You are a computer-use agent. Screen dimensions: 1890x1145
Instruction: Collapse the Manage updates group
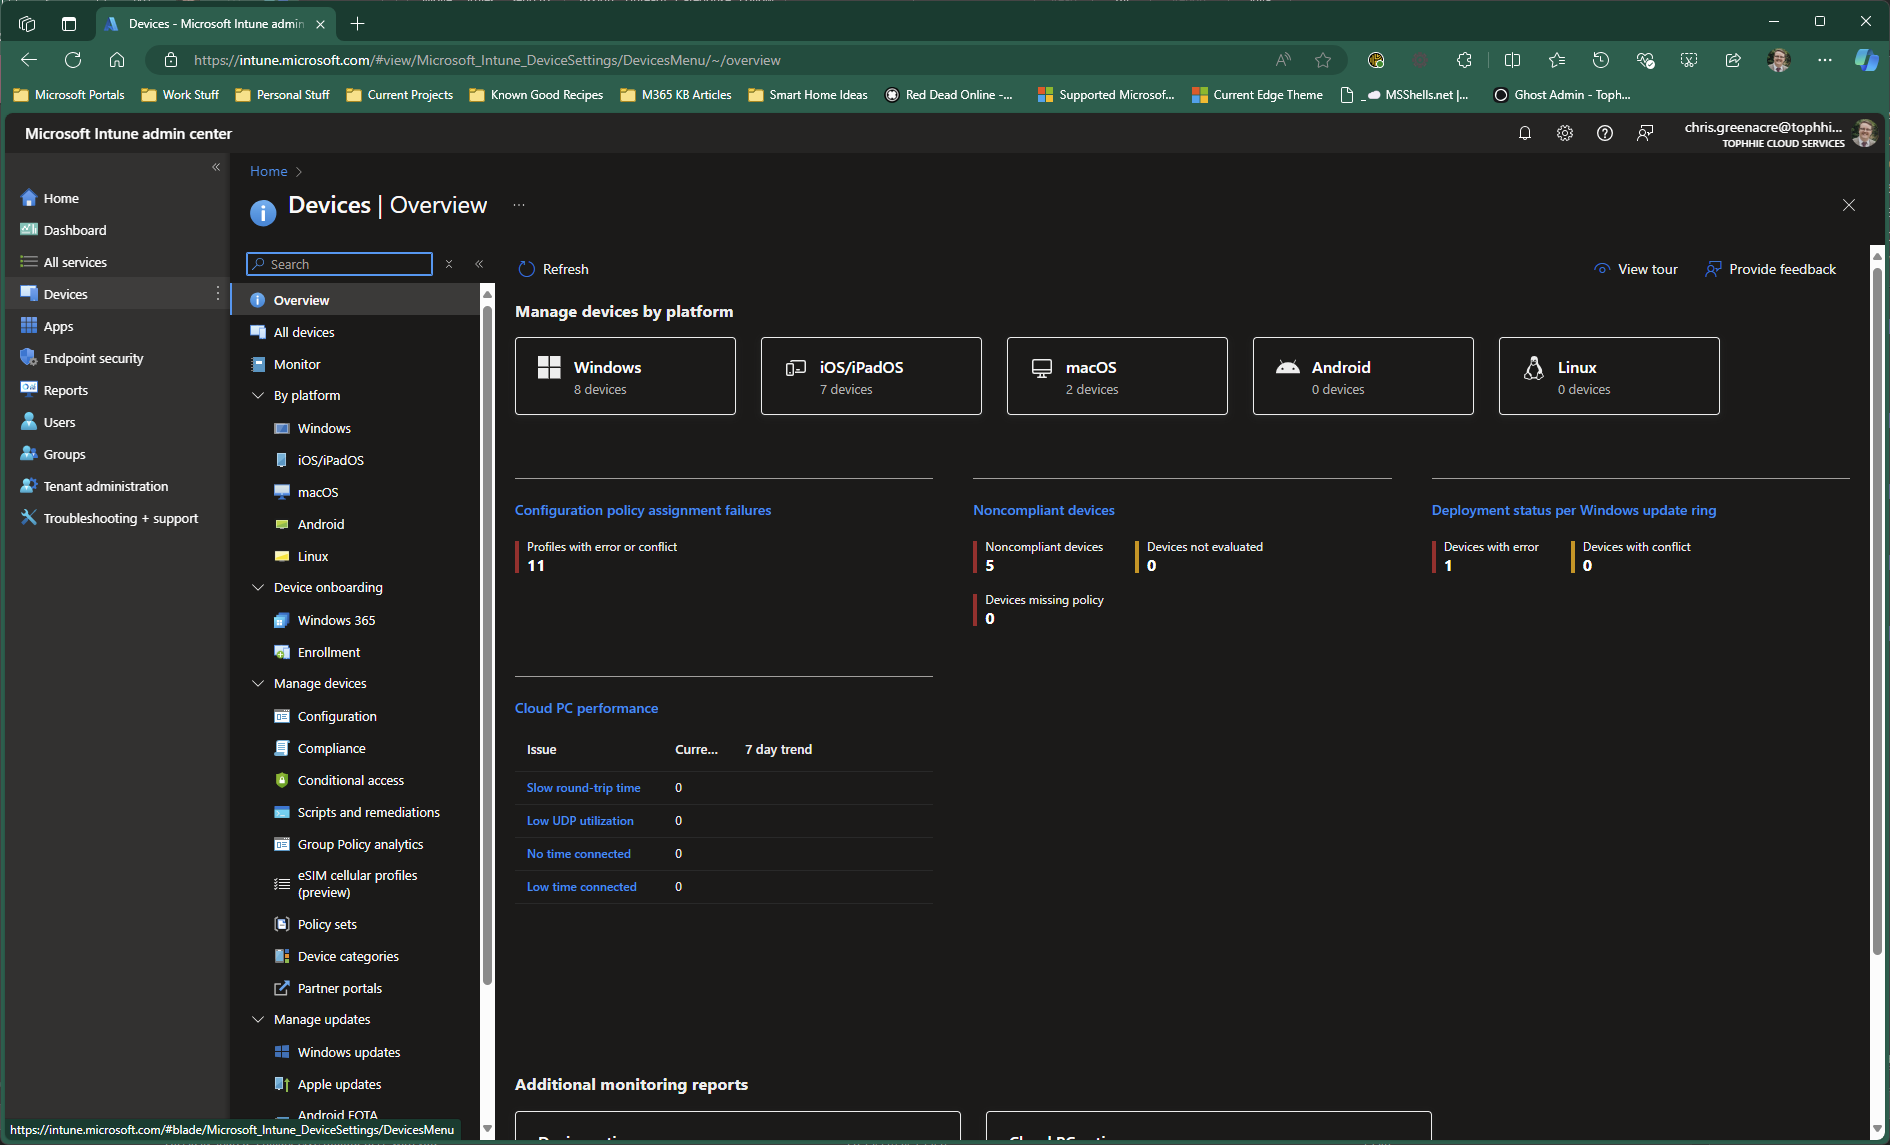(258, 1020)
